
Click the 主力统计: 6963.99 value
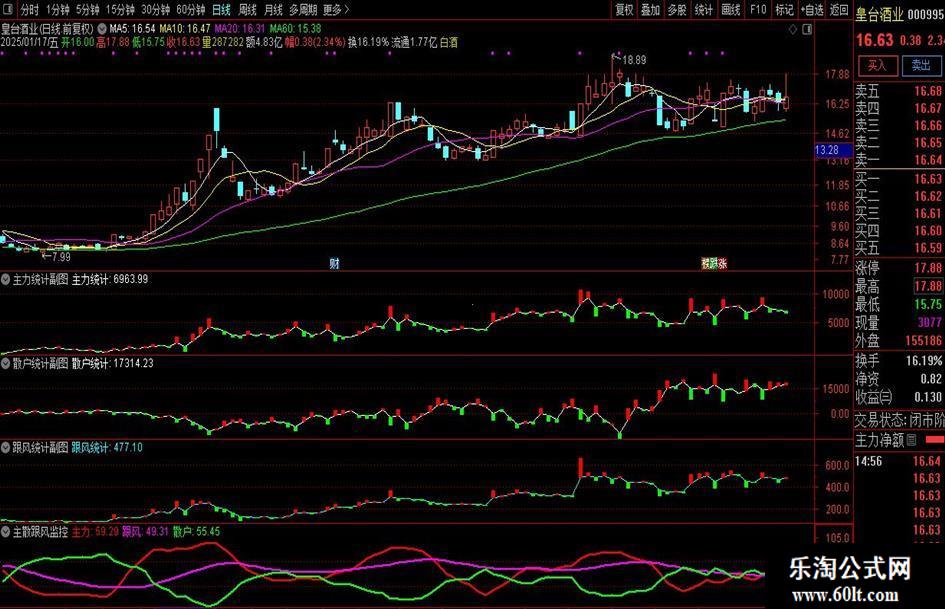point(110,279)
